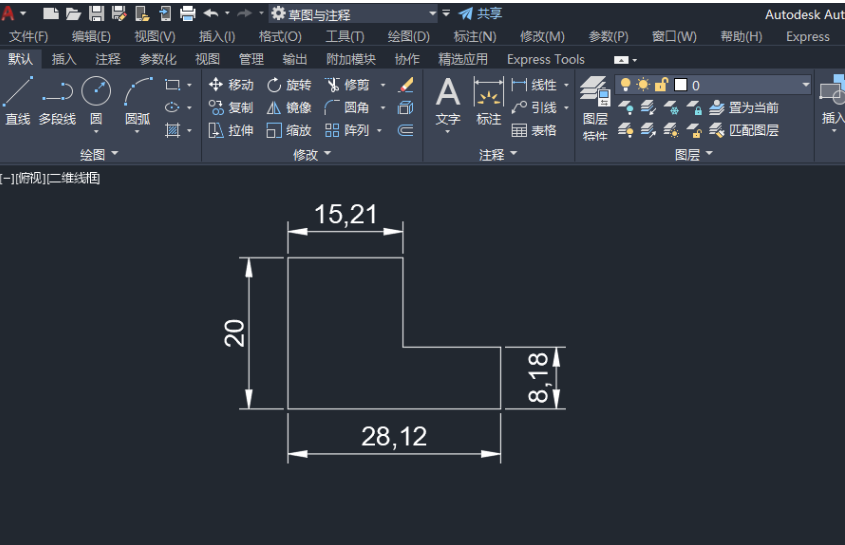845x545 pixels.
Task: Expand the 图层 panel flyout
Action: tap(694, 155)
